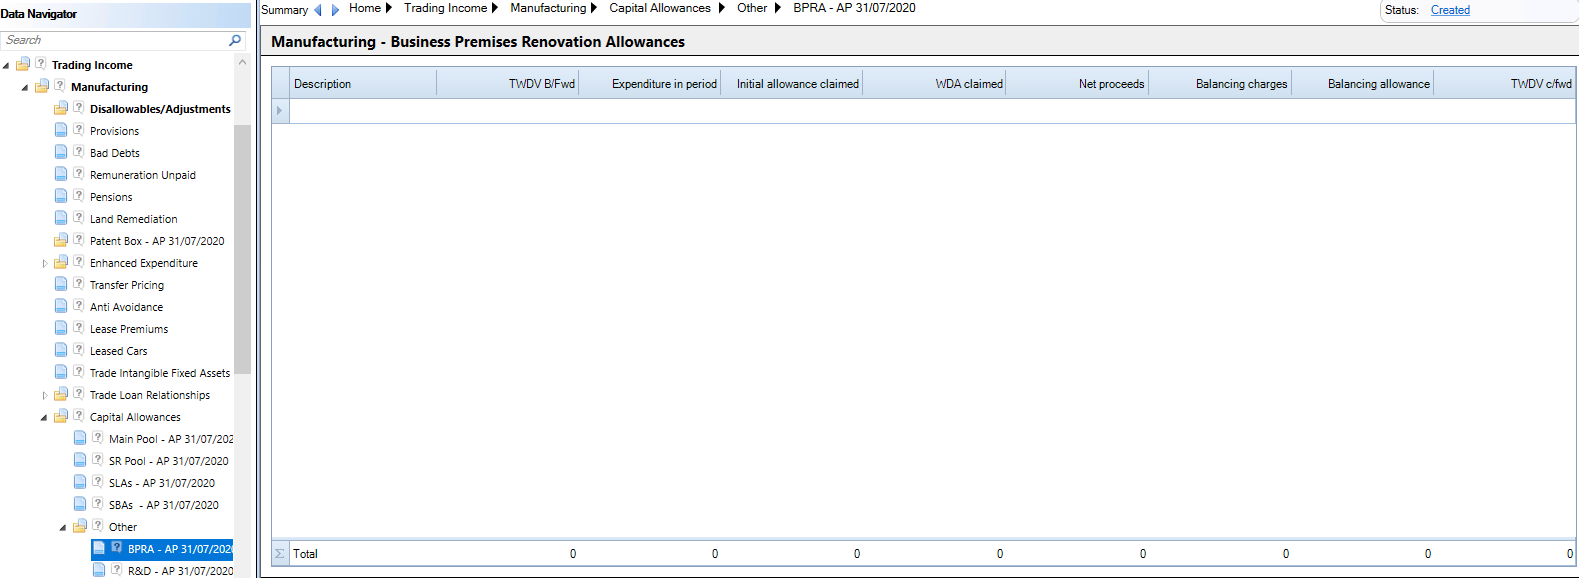Go to Trading Income breadcrumb
The height and width of the screenshot is (578, 1579).
pos(445,8)
